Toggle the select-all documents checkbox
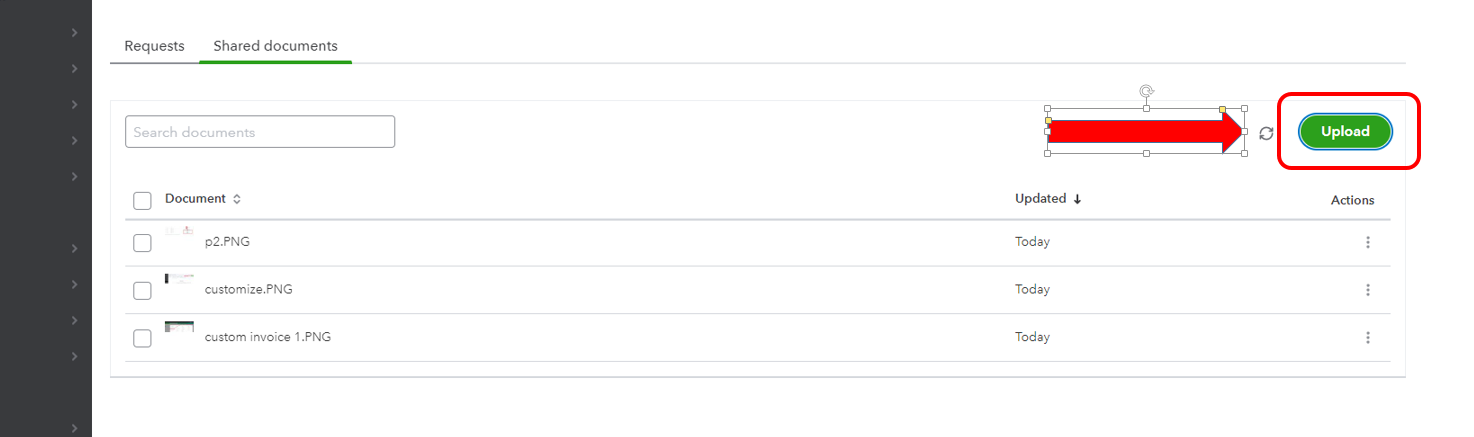1474x437 pixels. 142,201
